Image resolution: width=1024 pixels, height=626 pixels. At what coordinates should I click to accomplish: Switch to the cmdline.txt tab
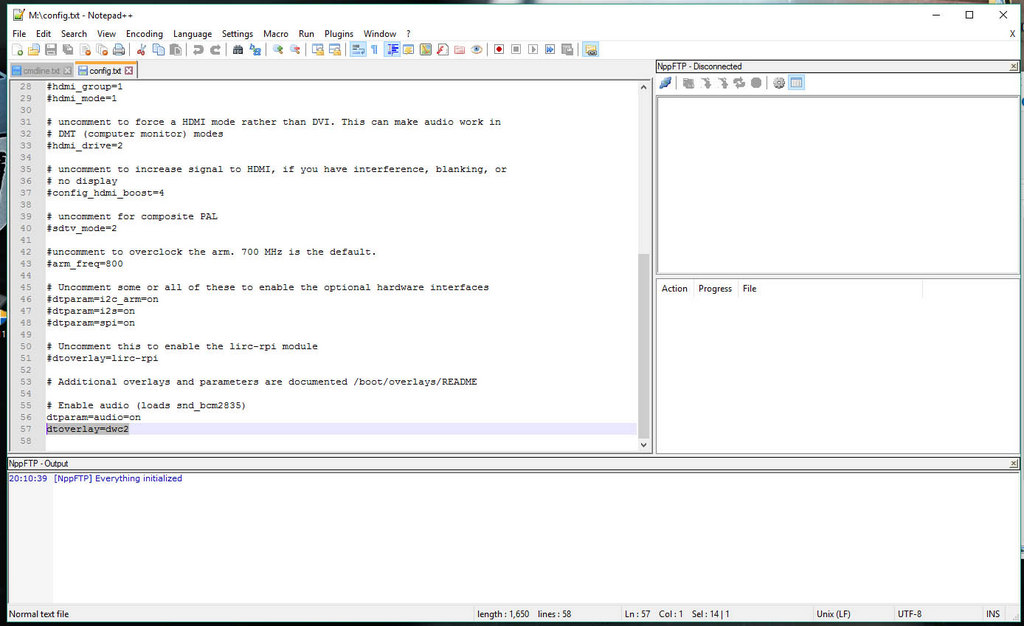click(x=41, y=71)
